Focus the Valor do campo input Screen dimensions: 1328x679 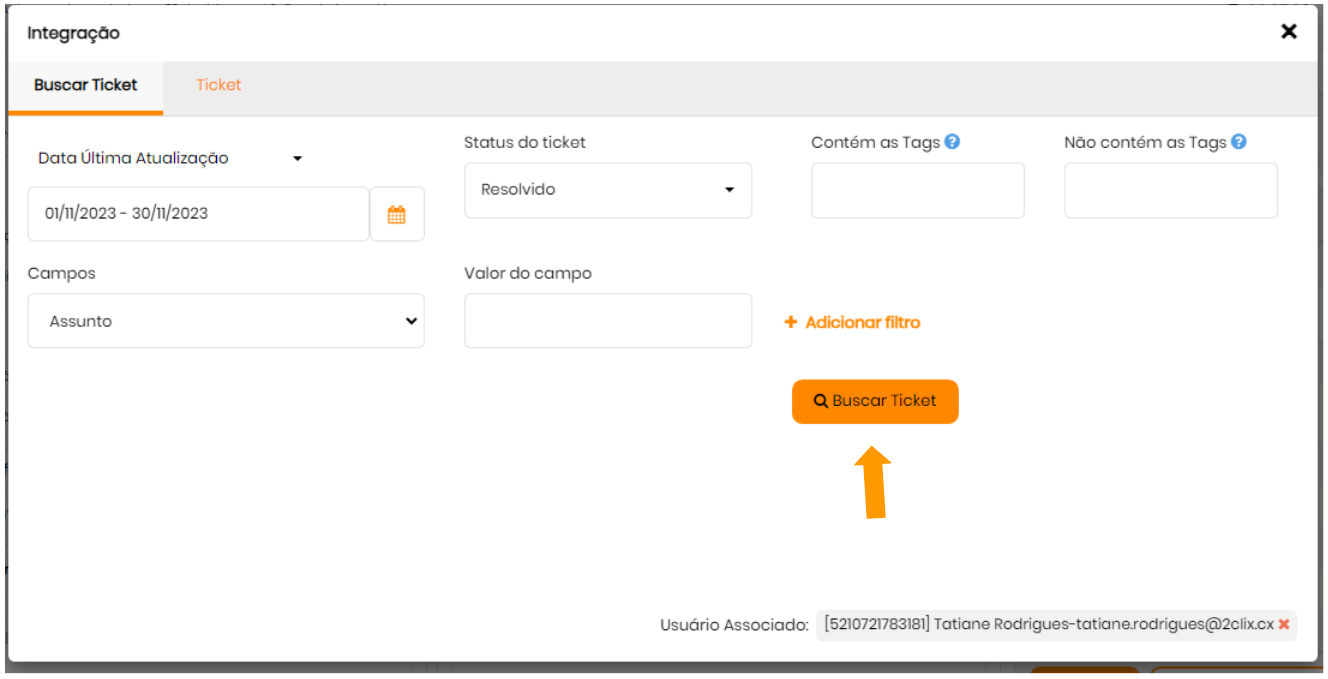[607, 321]
